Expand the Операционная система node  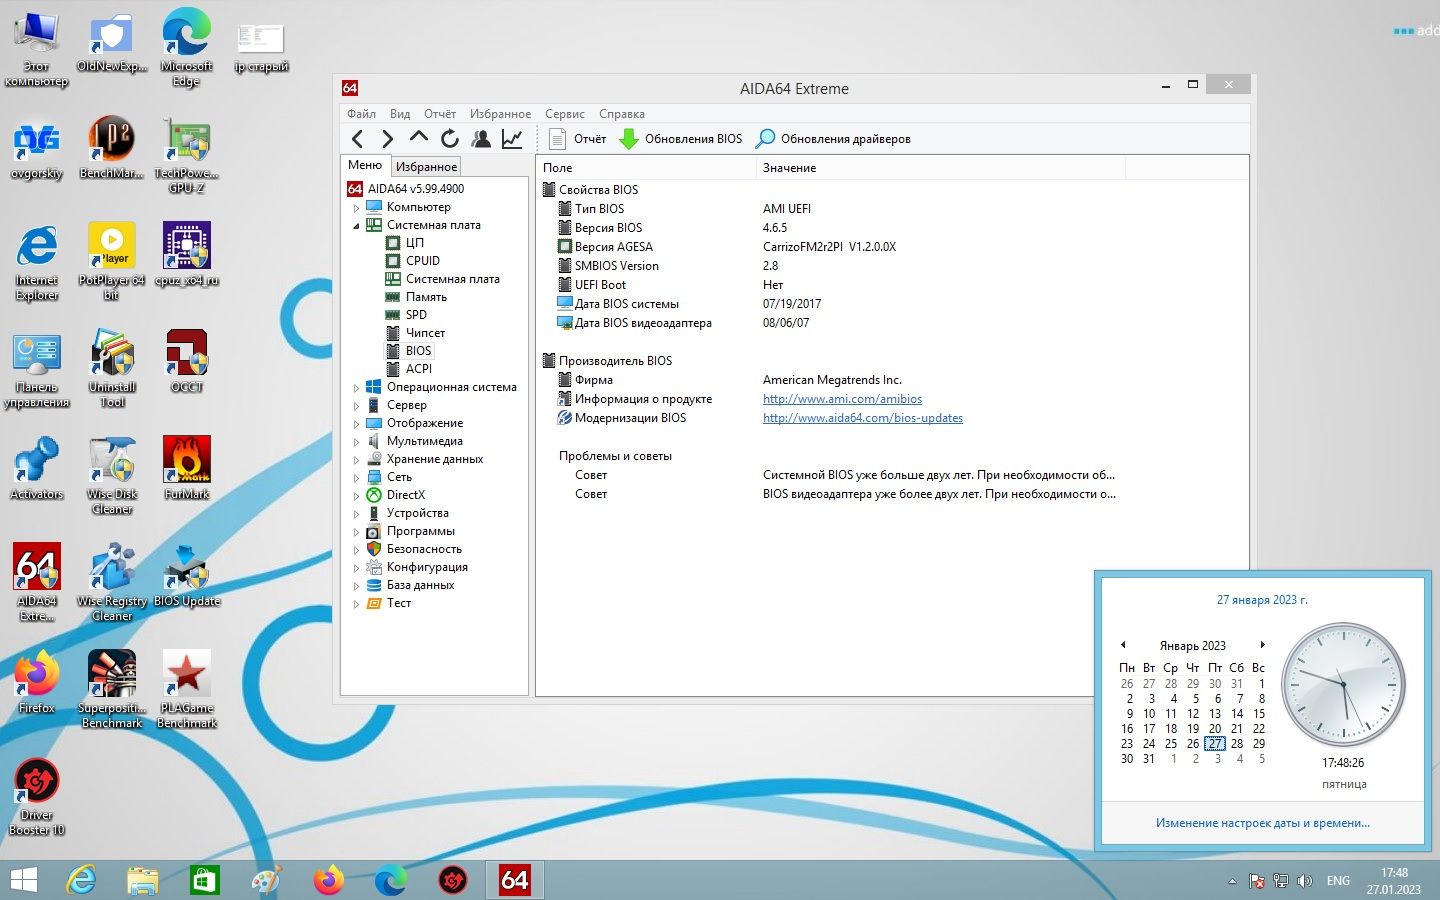(356, 388)
